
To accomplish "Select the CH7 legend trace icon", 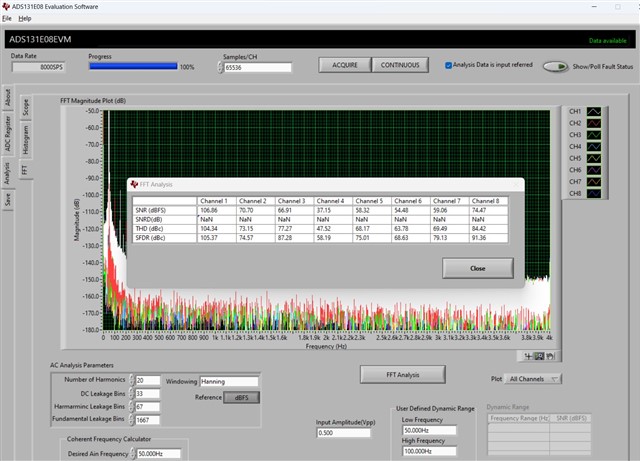I will 594,182.
